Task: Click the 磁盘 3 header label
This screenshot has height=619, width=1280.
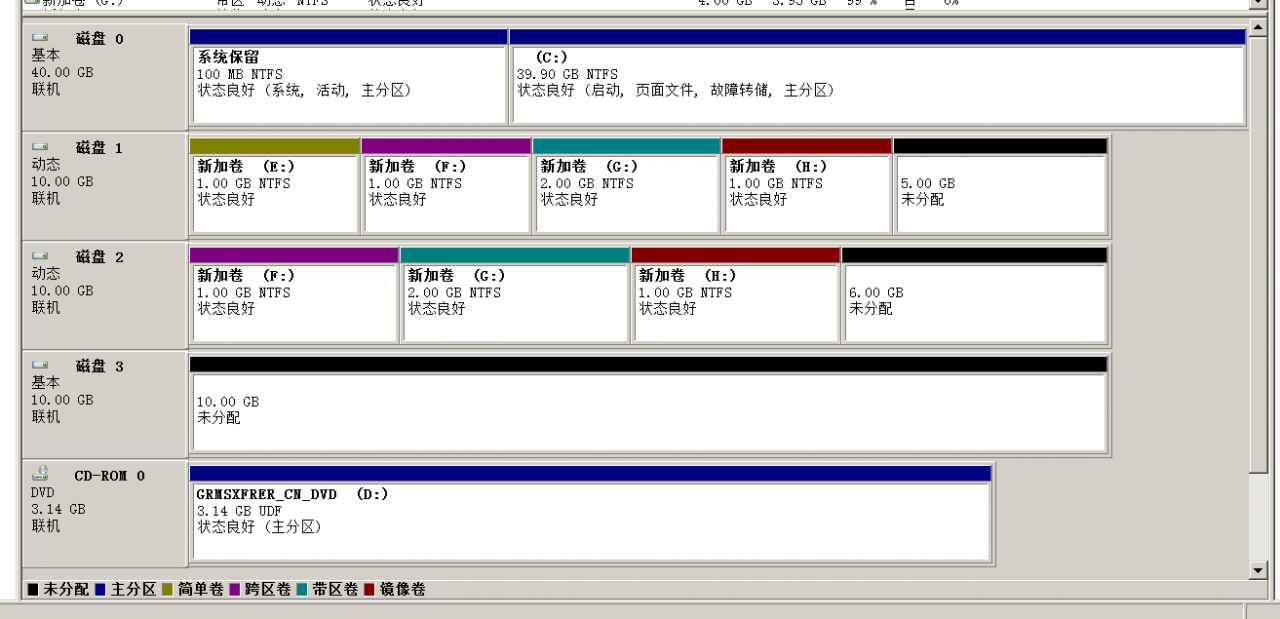Action: tap(99, 367)
